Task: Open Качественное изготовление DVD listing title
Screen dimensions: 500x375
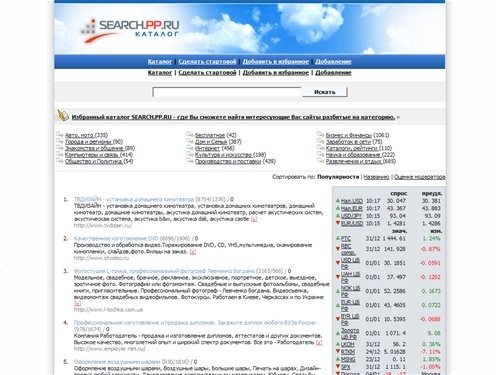Action: coord(116,238)
